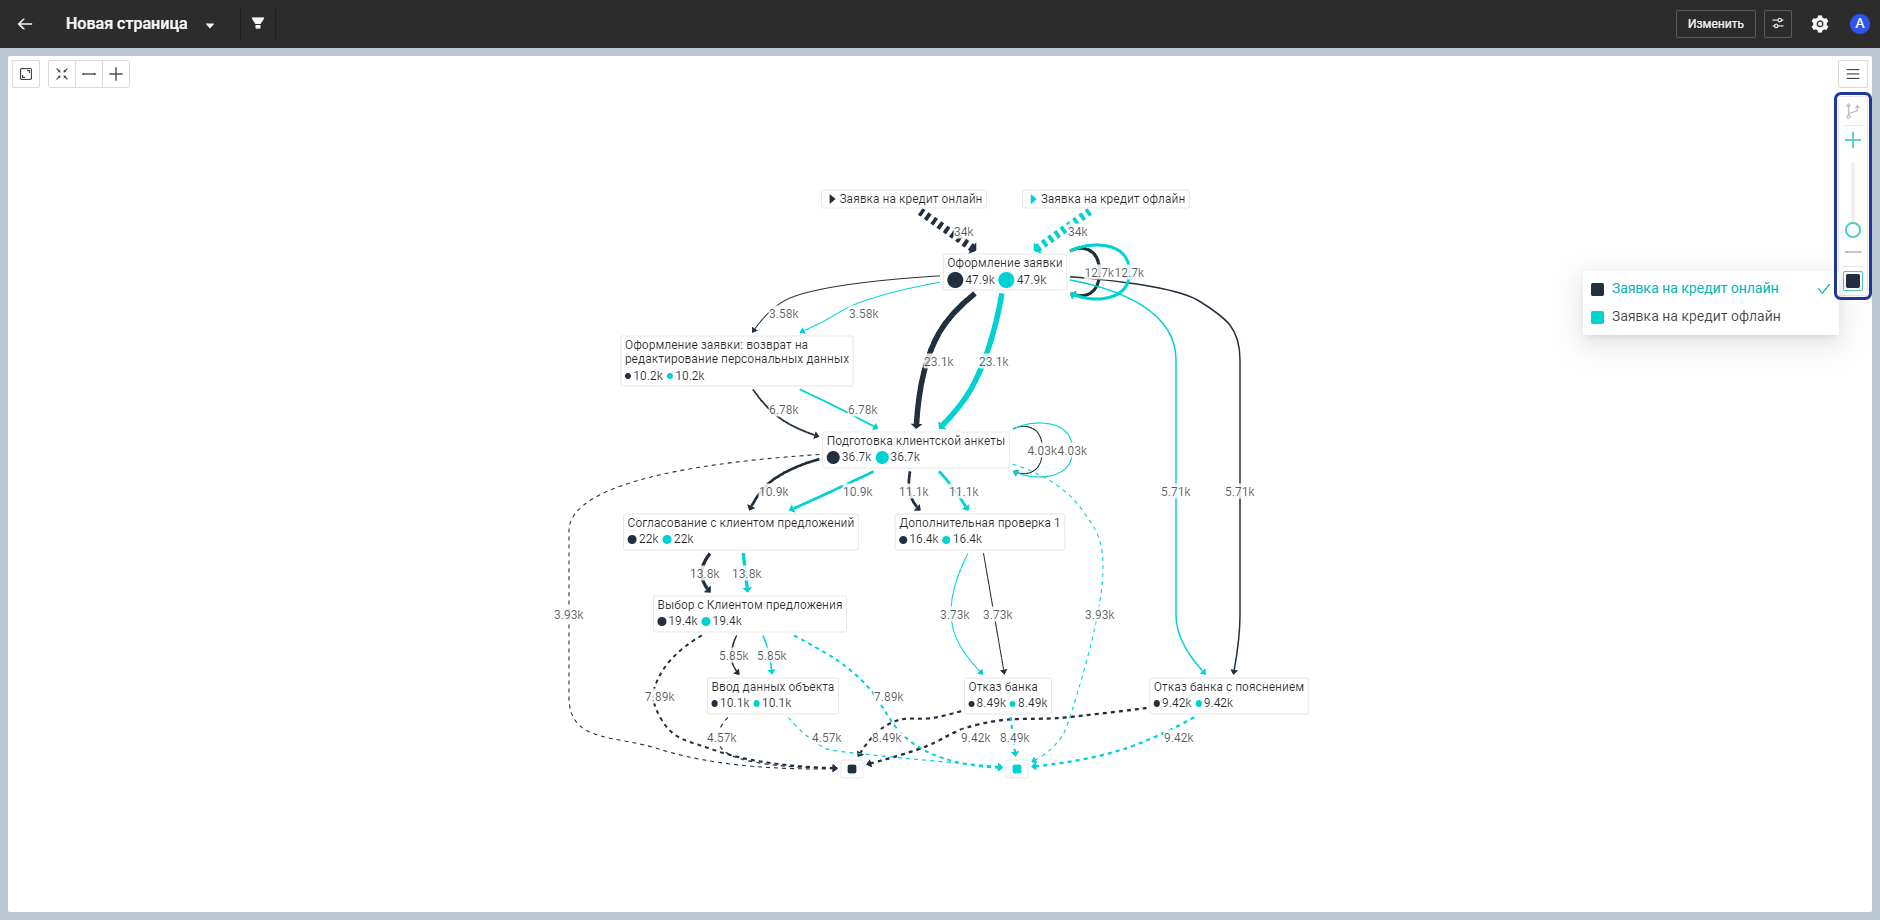The image size is (1880, 920).
Task: Click the '9.42k' teal dashed edge label
Action: pyautogui.click(x=1179, y=738)
